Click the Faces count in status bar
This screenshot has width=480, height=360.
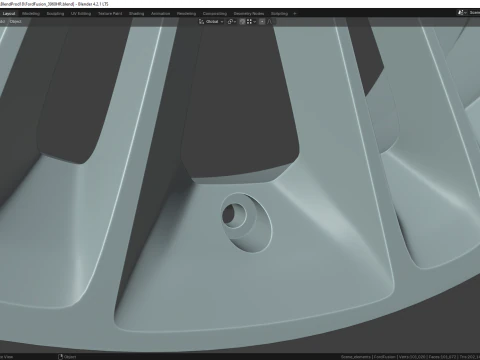(442, 357)
